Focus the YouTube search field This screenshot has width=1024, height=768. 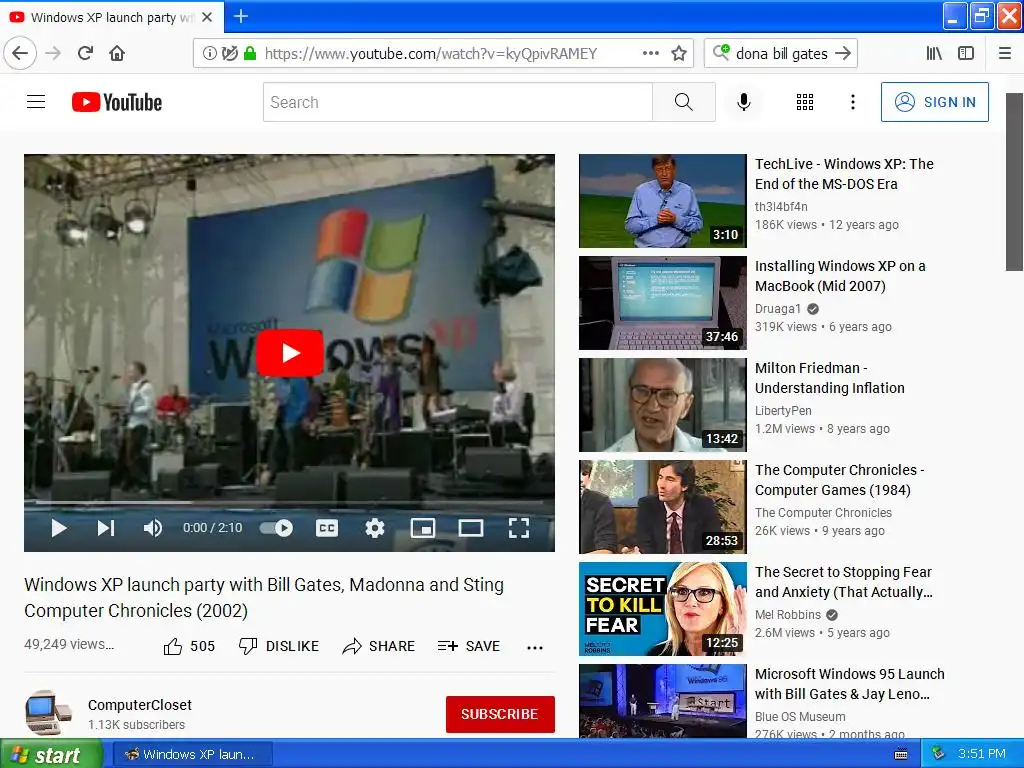[458, 102]
